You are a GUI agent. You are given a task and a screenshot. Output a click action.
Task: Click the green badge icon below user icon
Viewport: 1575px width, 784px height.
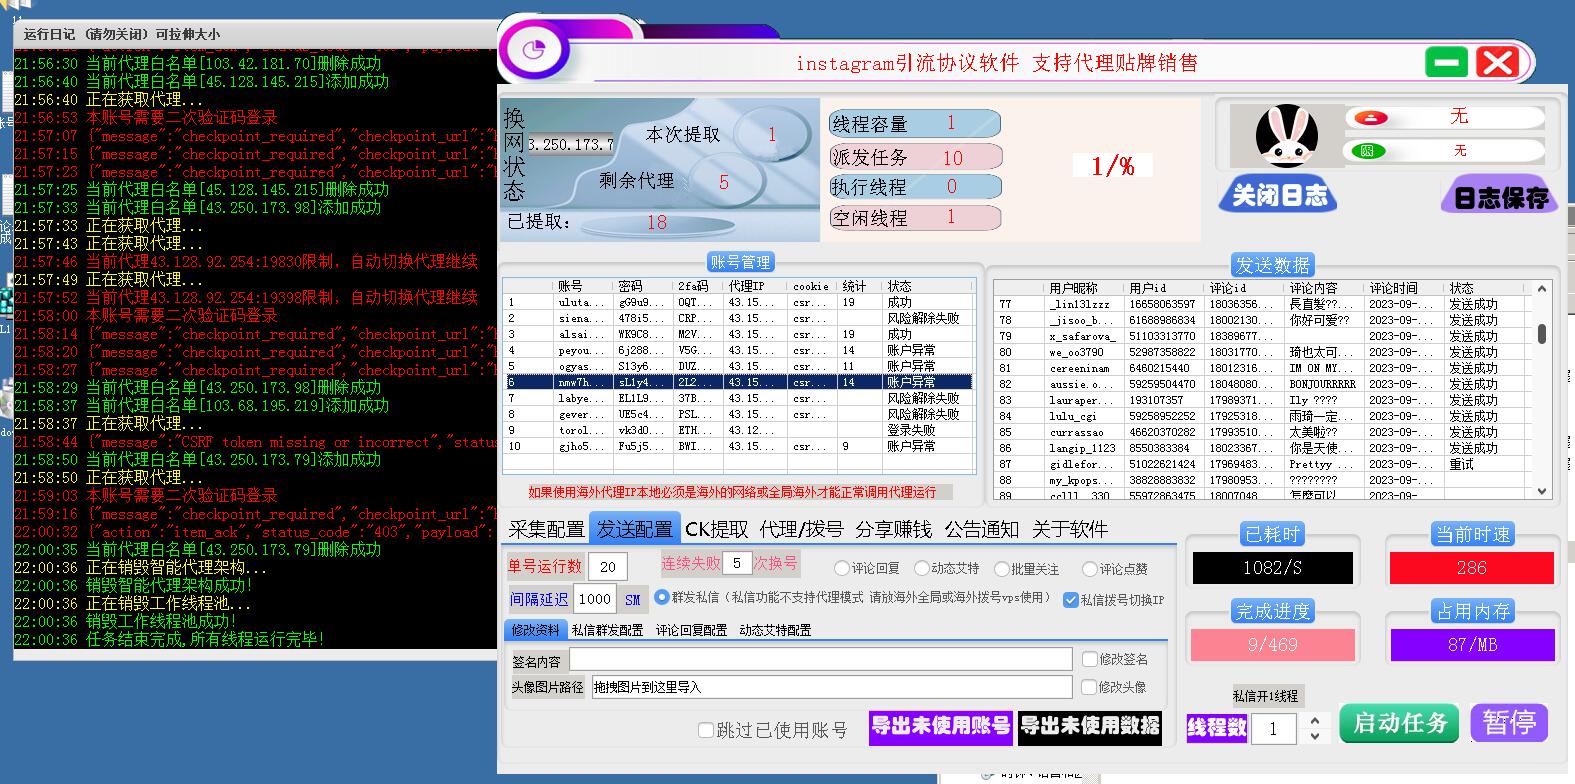tap(1367, 151)
